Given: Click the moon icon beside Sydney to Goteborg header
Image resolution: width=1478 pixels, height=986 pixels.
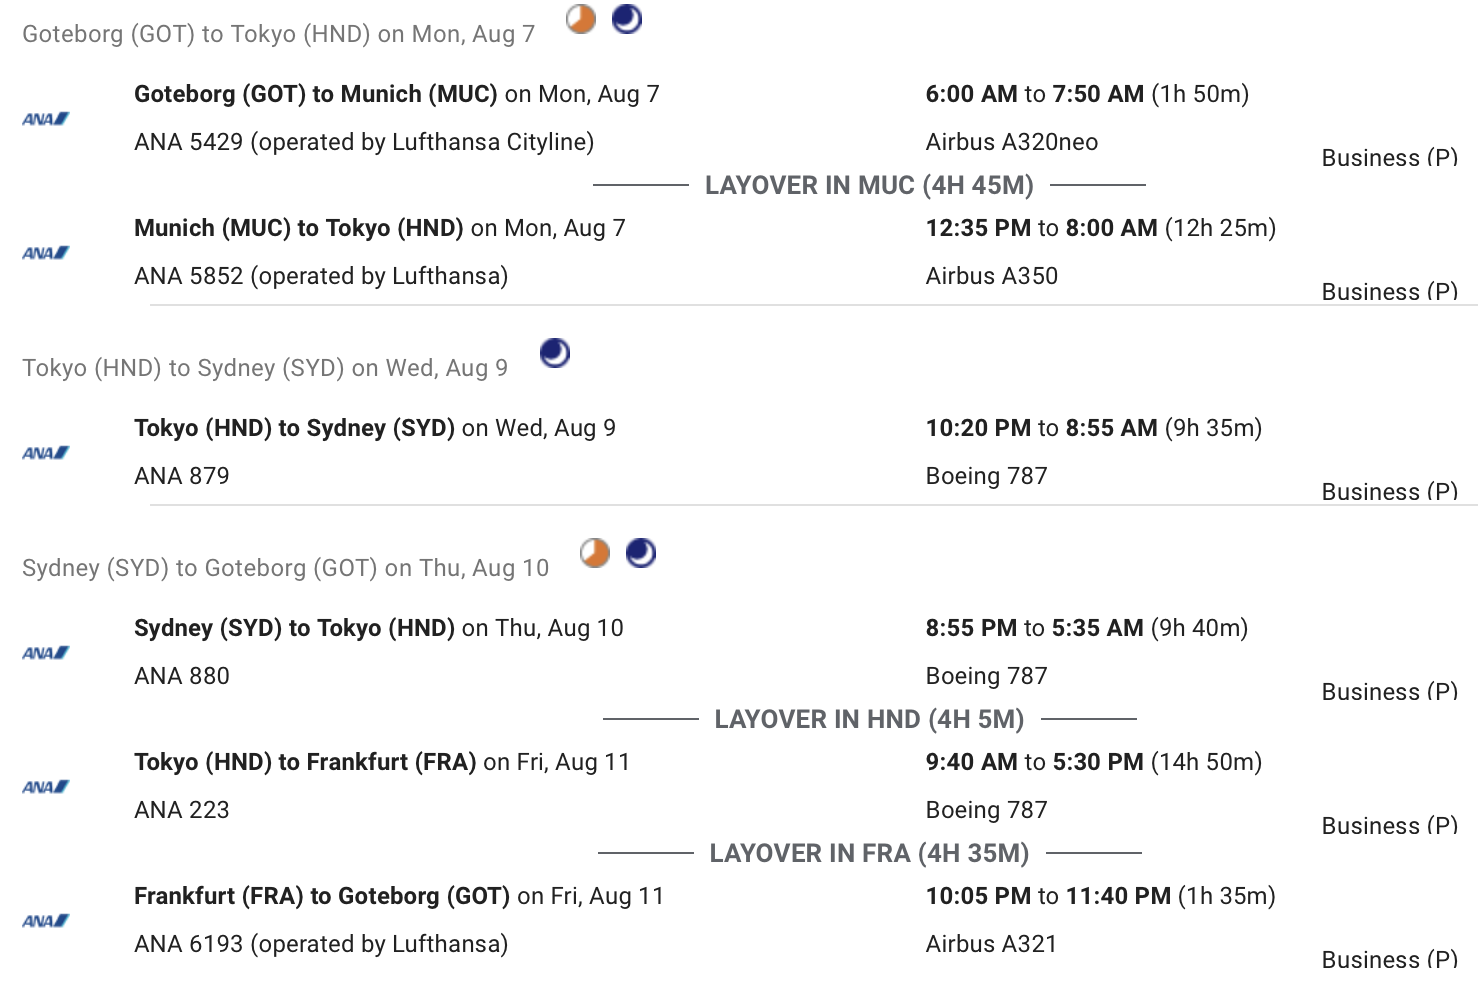Looking at the screenshot, I should [x=641, y=553].
